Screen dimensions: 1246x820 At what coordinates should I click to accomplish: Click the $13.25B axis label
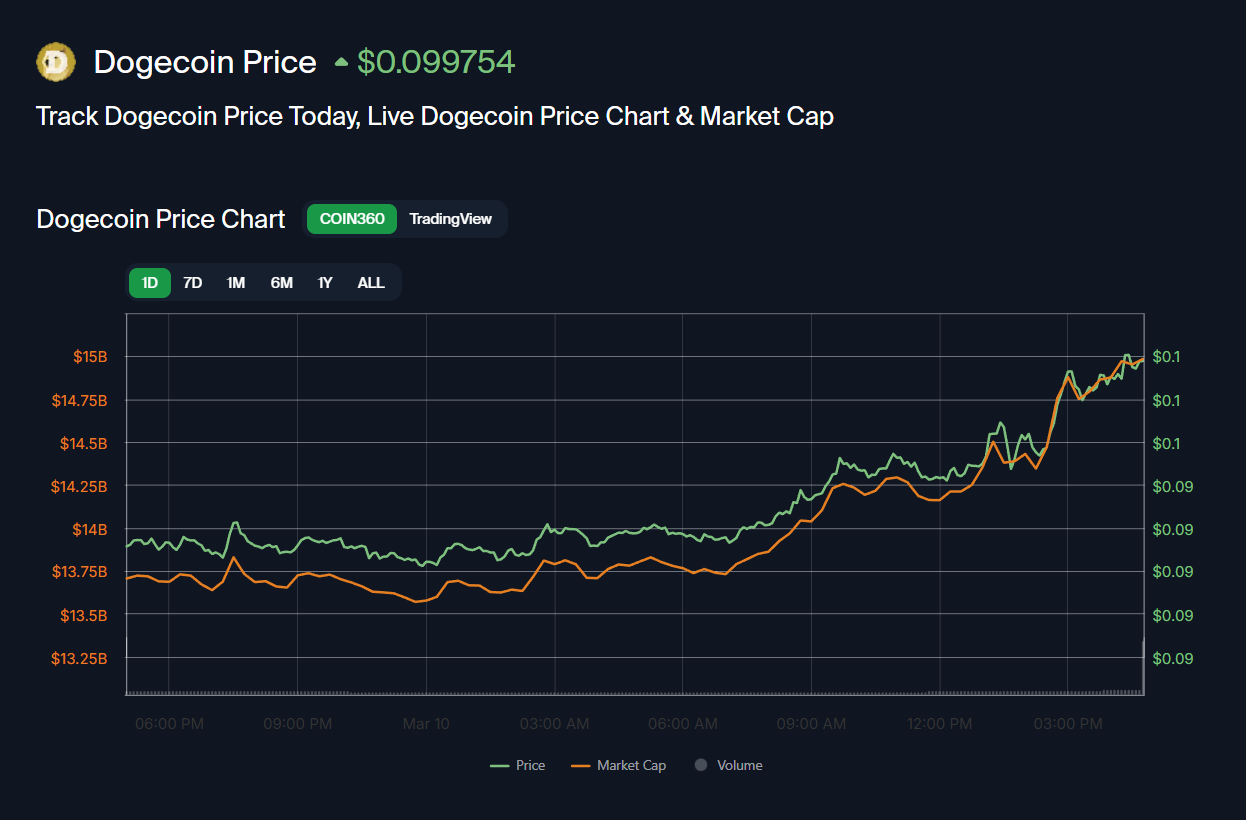[x=79, y=658]
